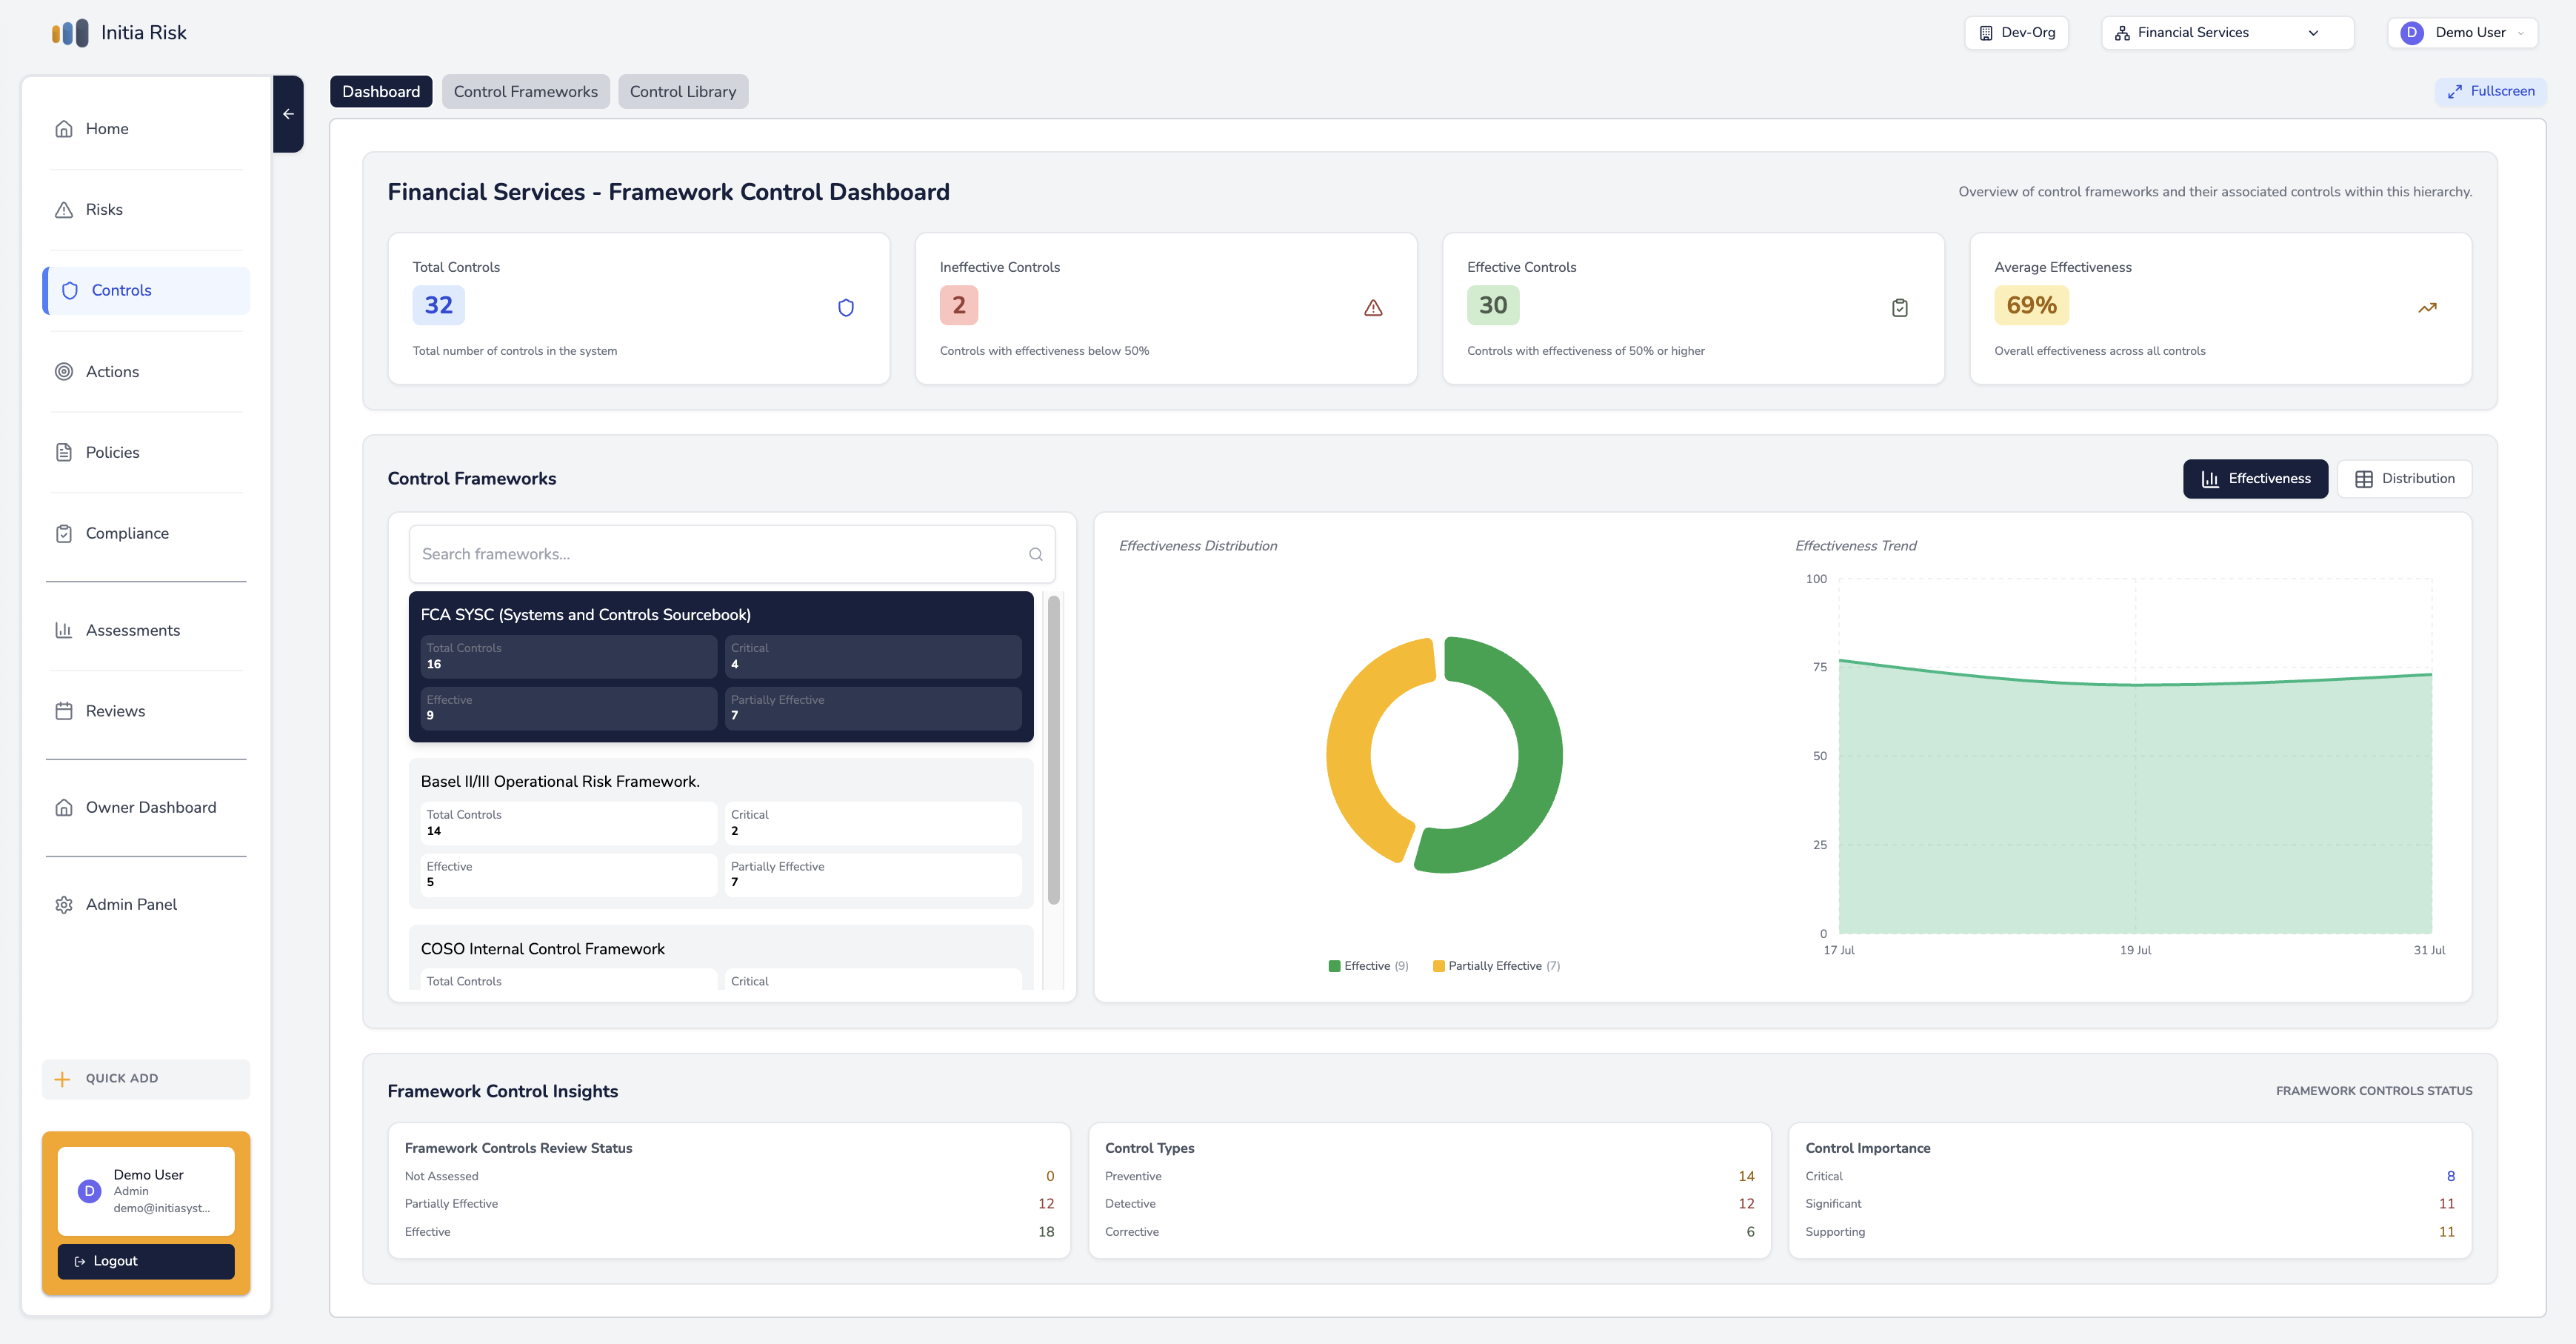Open Admin Panel gear icon
This screenshot has width=2576, height=1344.
pyautogui.click(x=64, y=905)
